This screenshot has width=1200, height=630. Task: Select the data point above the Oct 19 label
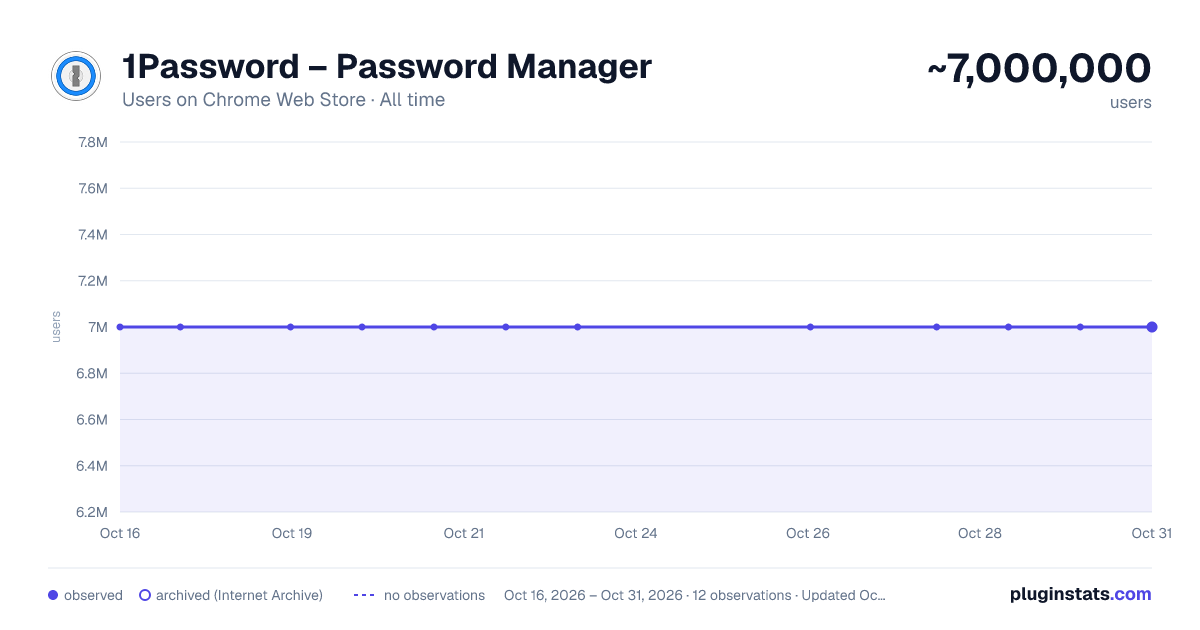(x=291, y=327)
